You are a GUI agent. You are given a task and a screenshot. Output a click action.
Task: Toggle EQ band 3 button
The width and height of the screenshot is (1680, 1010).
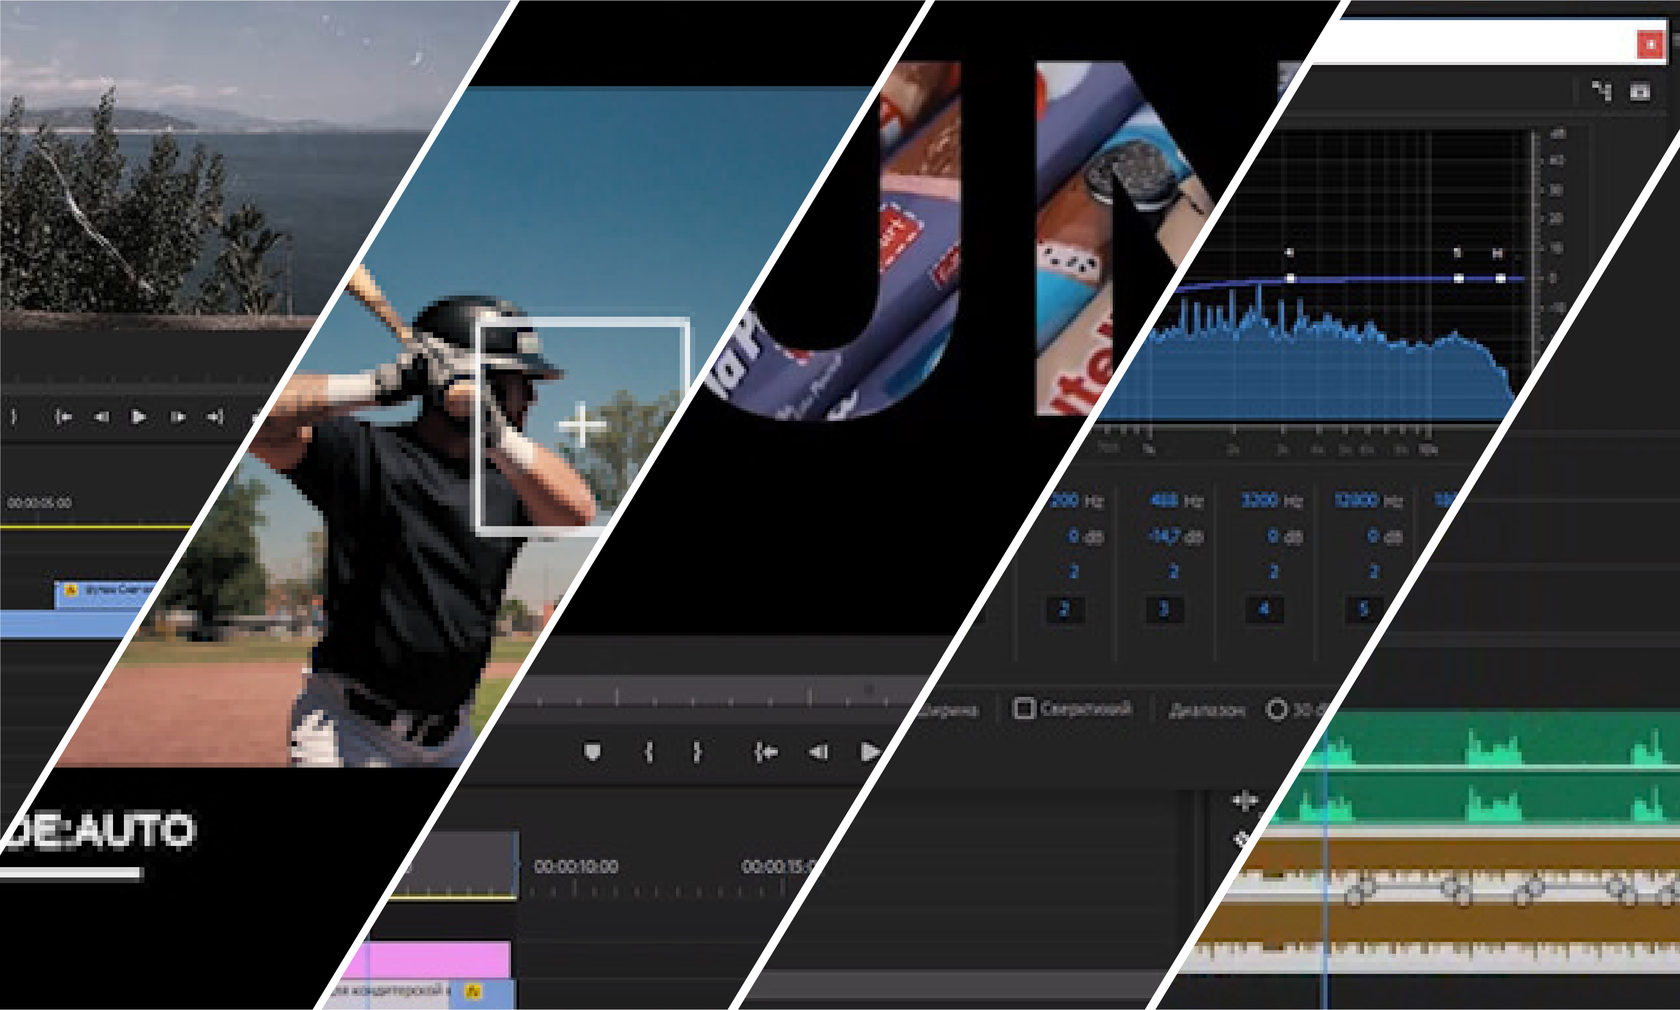pos(1163,609)
